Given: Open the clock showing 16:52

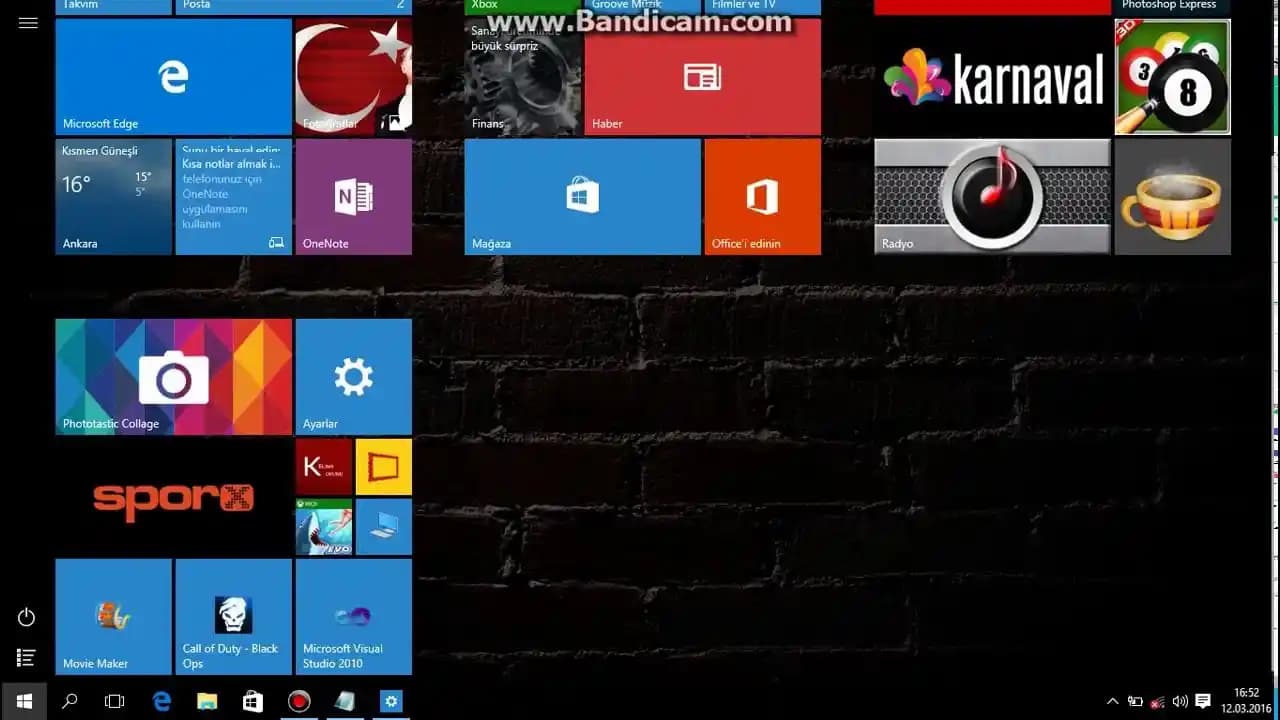Looking at the screenshot, I should click(x=1243, y=701).
